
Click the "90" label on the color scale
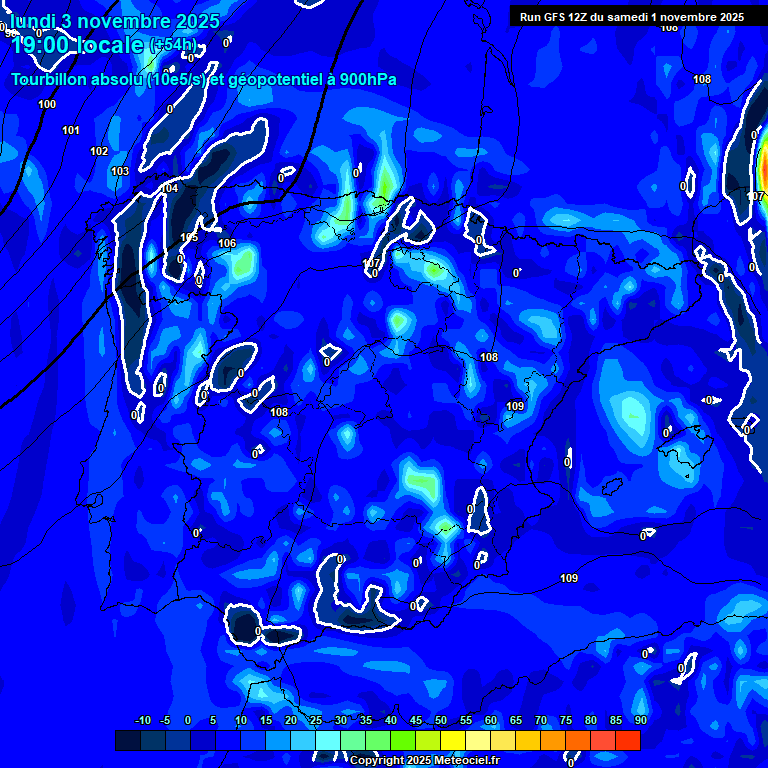640,720
